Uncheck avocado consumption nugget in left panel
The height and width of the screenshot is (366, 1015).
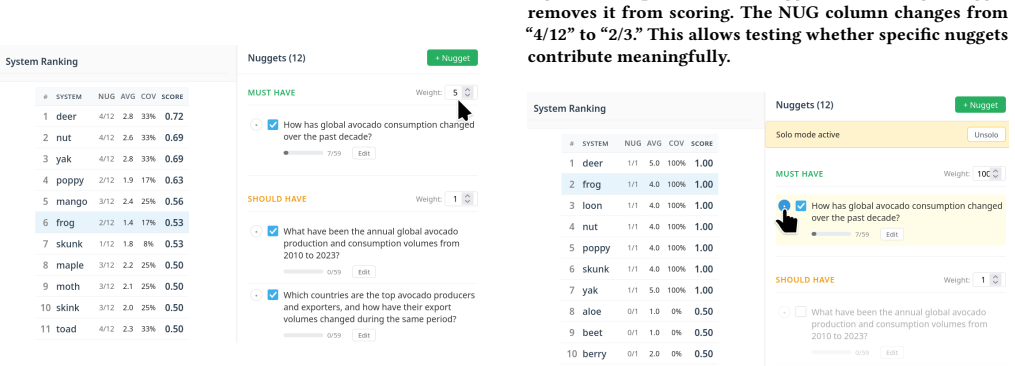click(273, 124)
